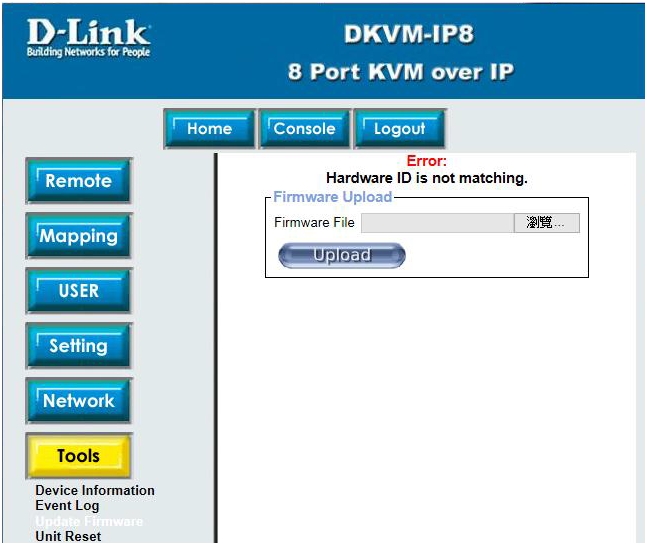Open the USER management section
Viewport: 647px width, 545px height.
pyautogui.click(x=78, y=291)
